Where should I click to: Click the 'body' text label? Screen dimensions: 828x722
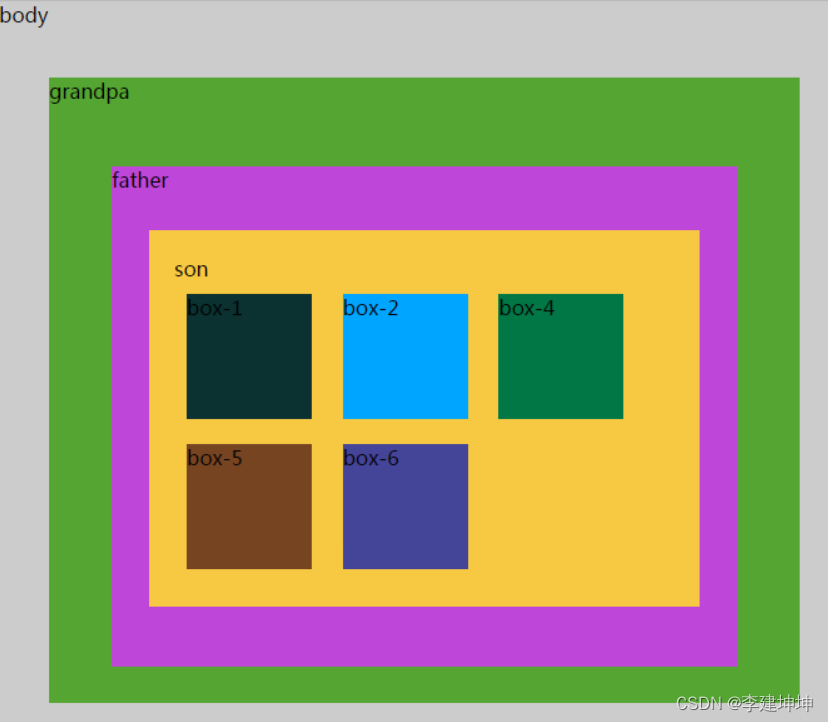pos(24,16)
